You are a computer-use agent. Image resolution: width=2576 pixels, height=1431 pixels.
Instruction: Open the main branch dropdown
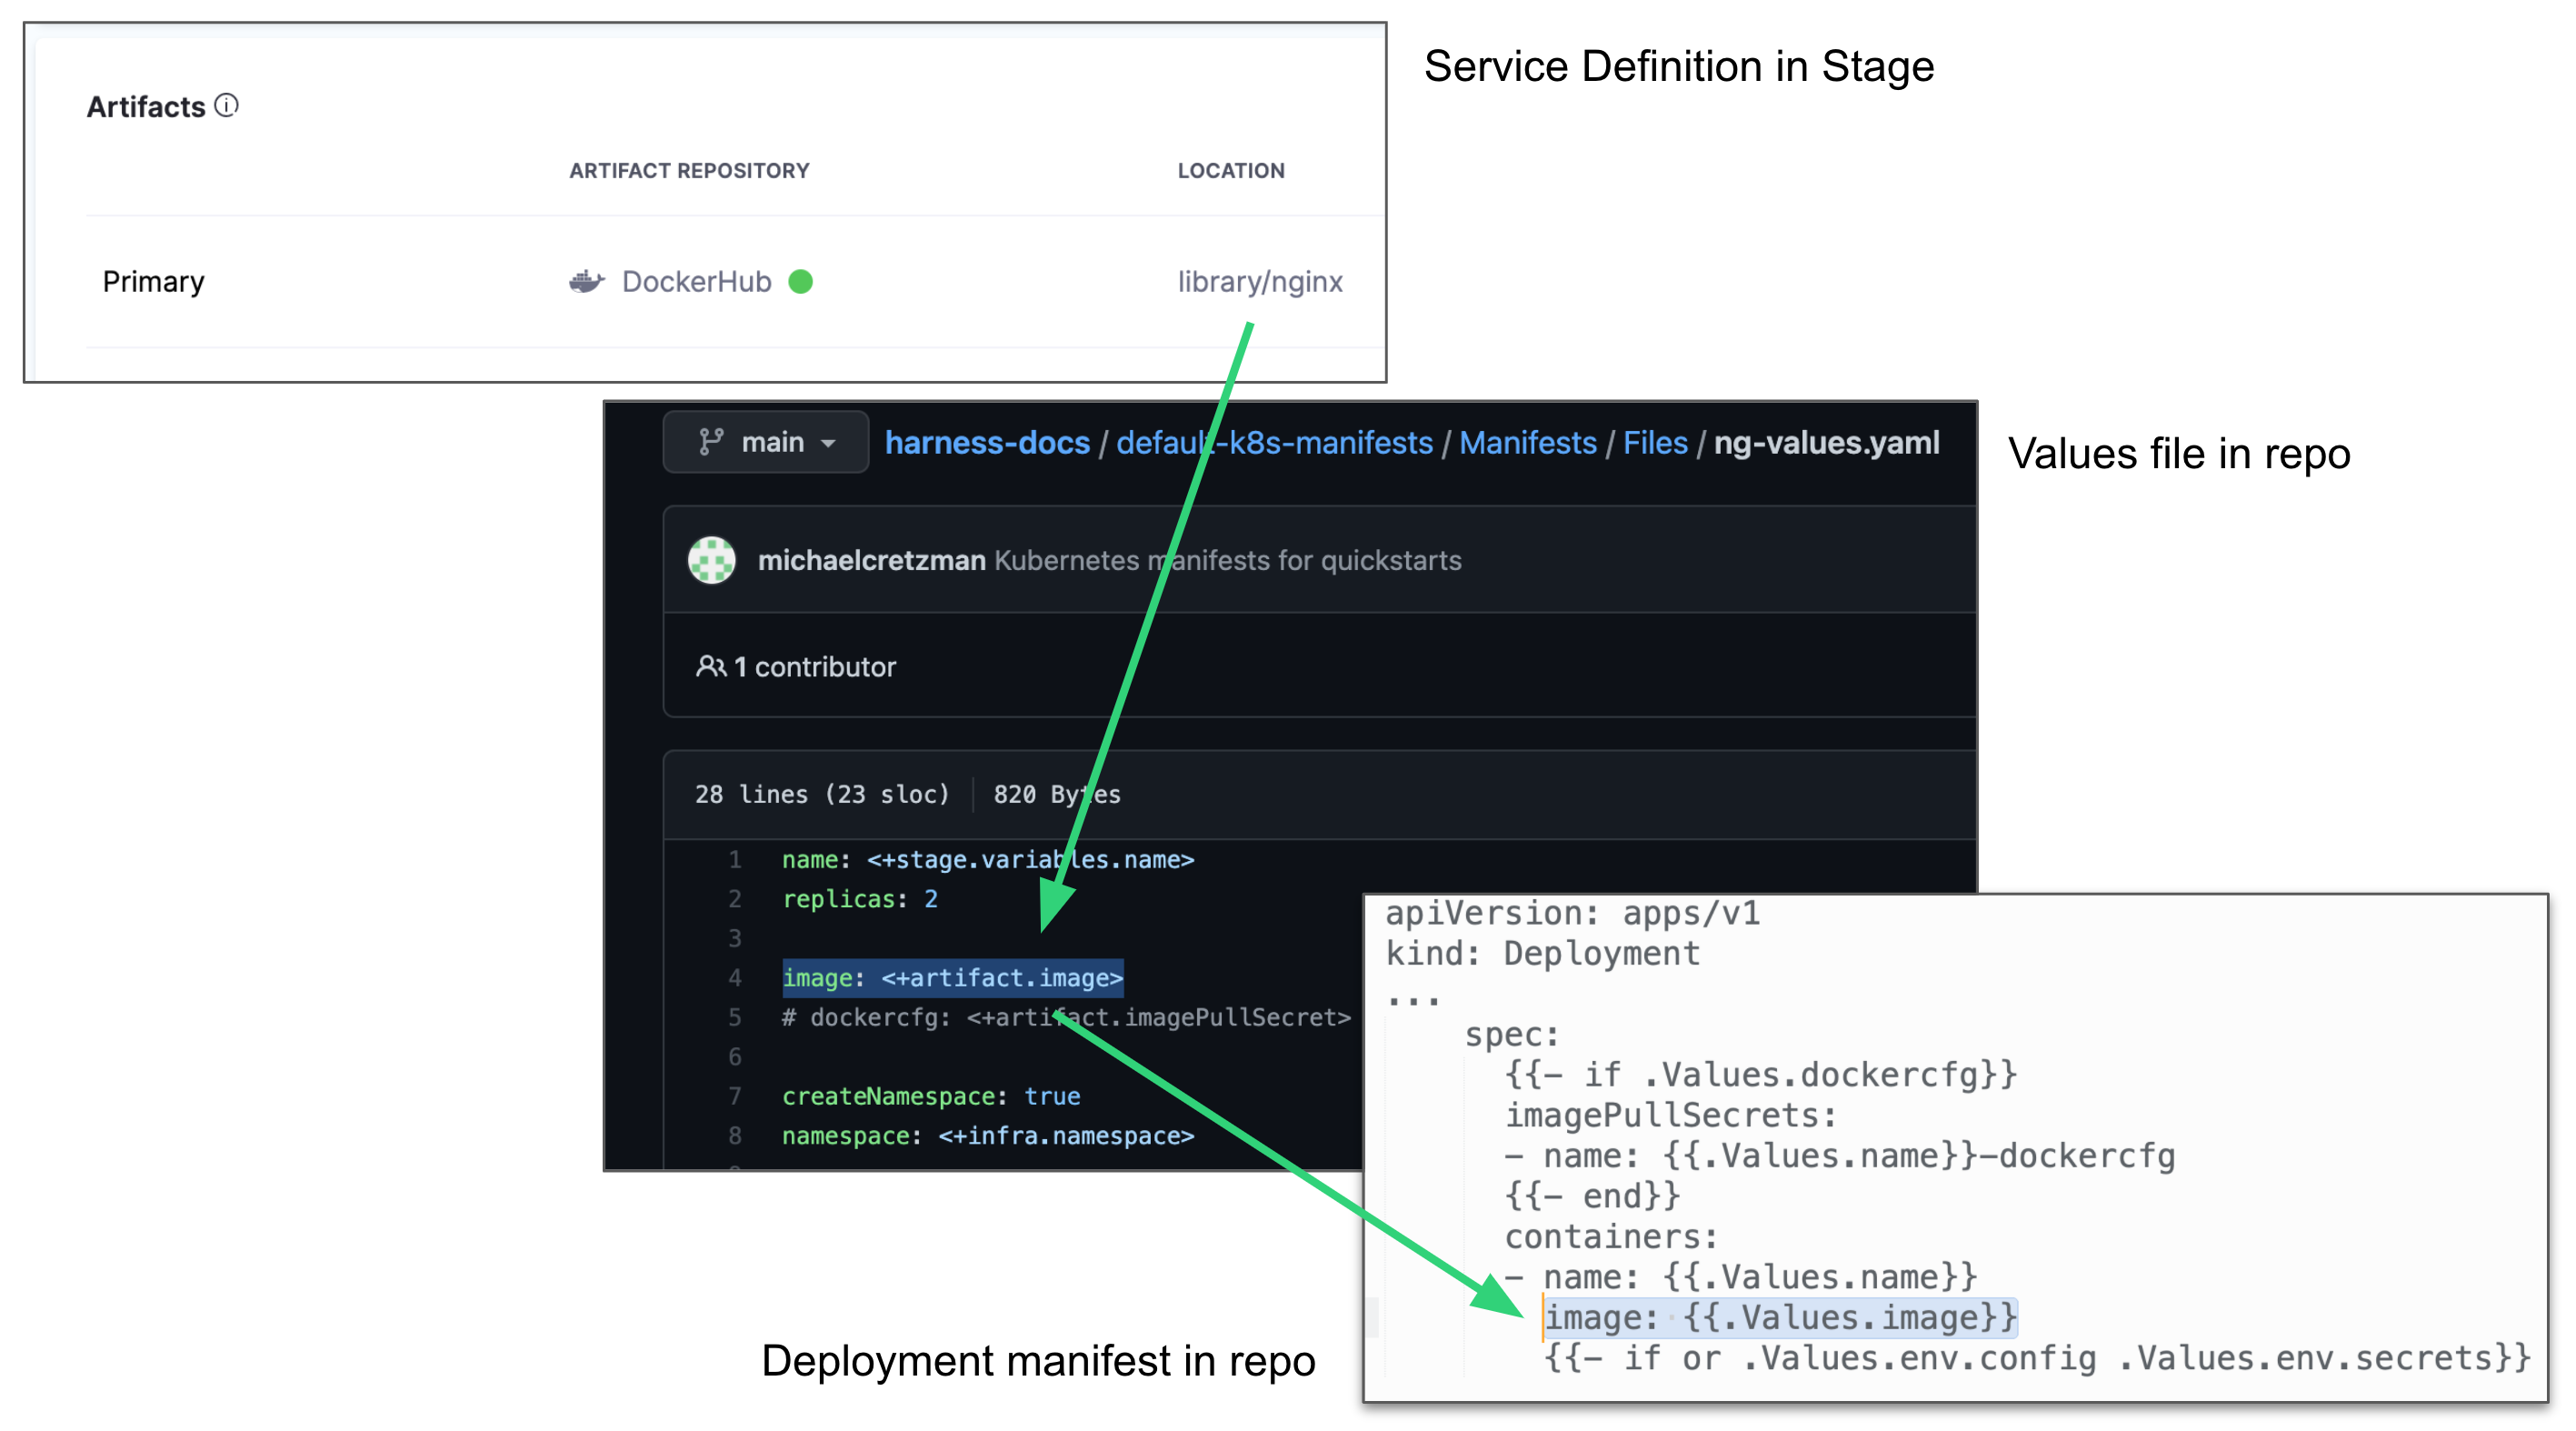tap(766, 442)
